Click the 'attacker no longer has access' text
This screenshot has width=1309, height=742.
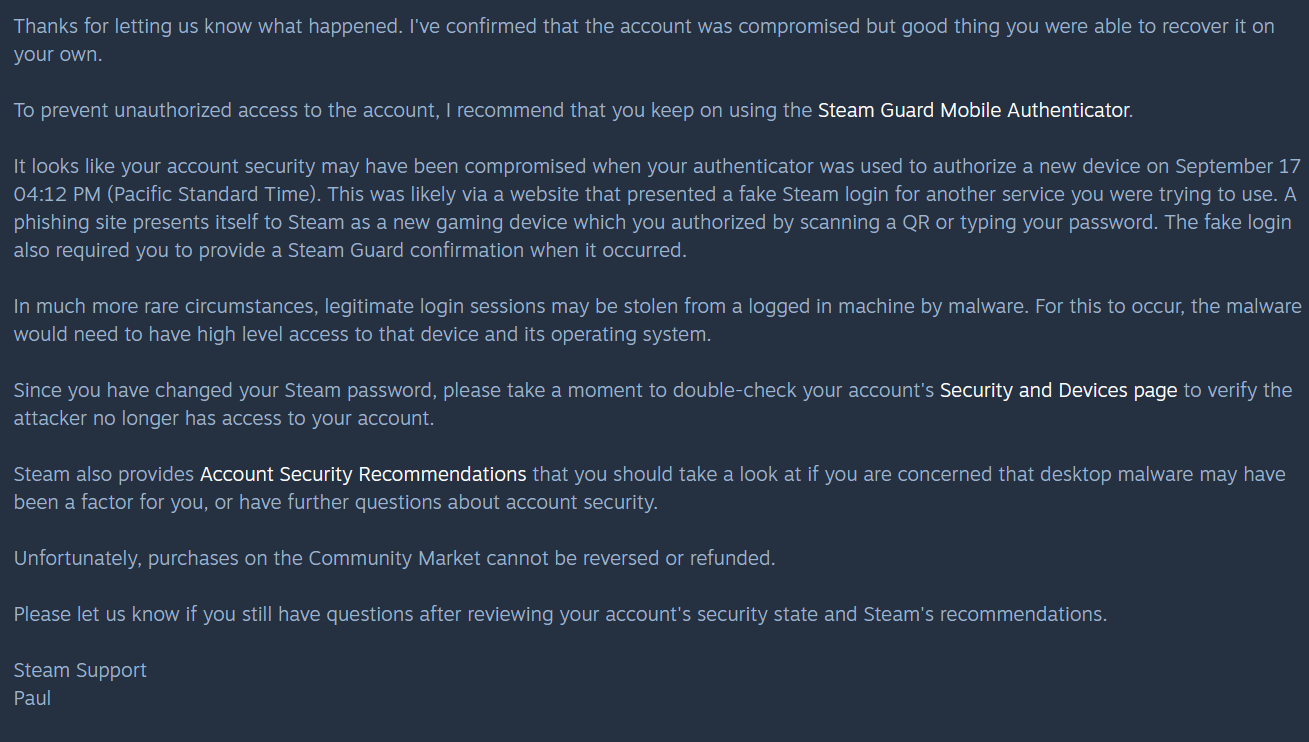222,418
